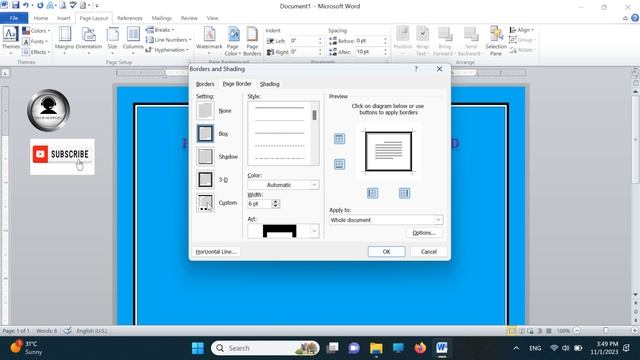Open the Themes gallery
The height and width of the screenshot is (360, 640).
coord(10,40)
